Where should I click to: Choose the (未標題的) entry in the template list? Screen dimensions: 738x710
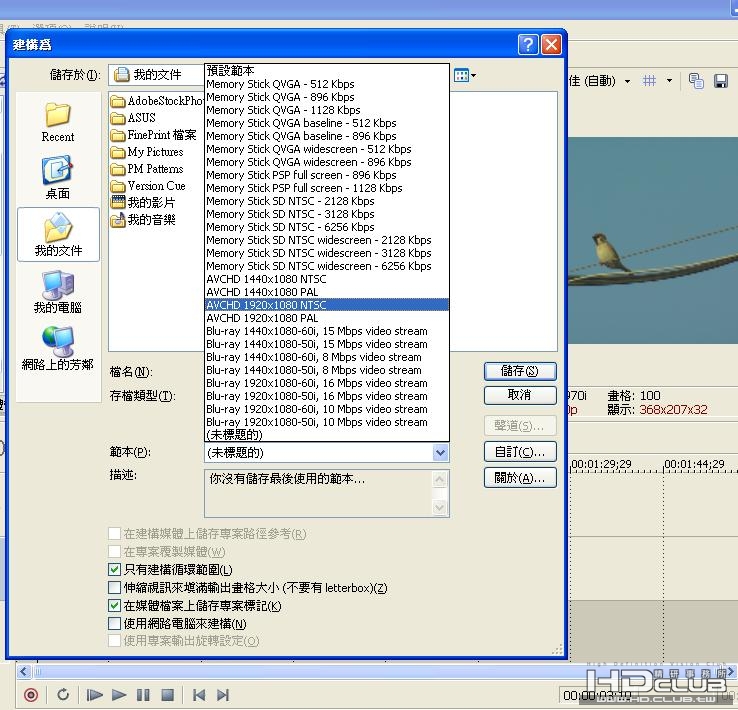click(327, 435)
